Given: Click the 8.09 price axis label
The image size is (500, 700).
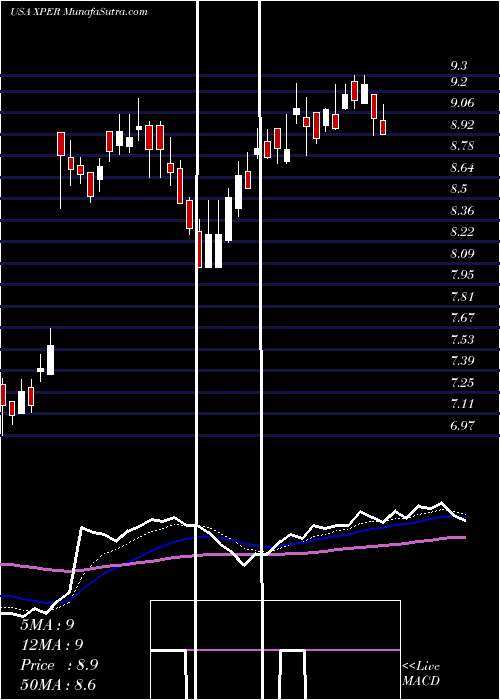Looking at the screenshot, I should 462,254.
